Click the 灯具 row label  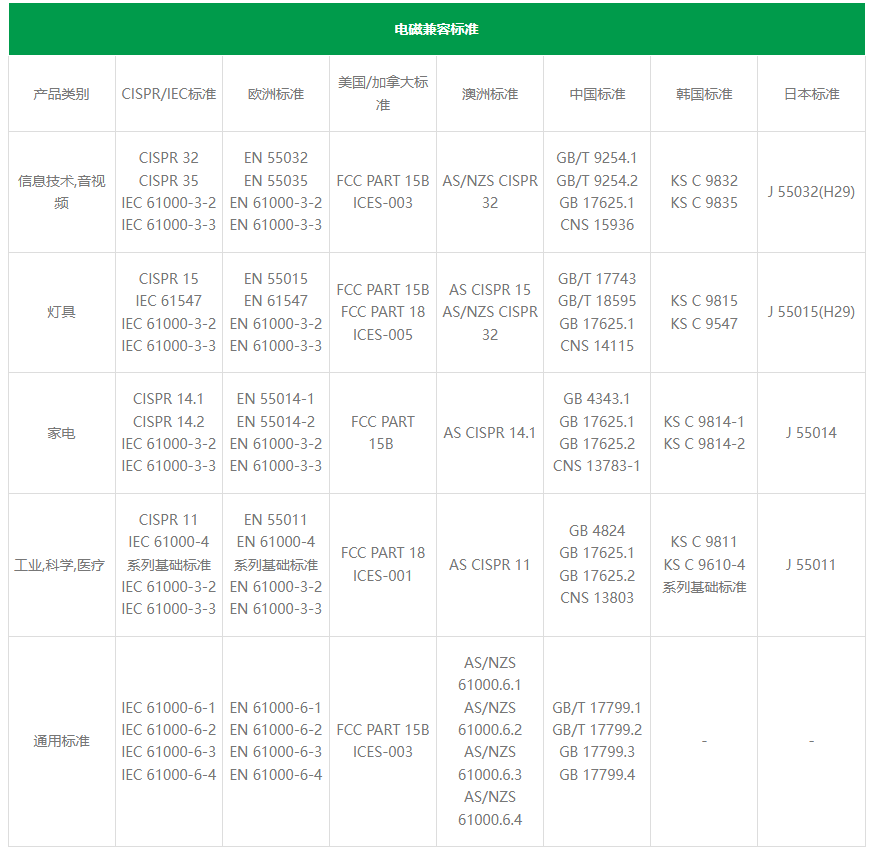(x=61, y=312)
